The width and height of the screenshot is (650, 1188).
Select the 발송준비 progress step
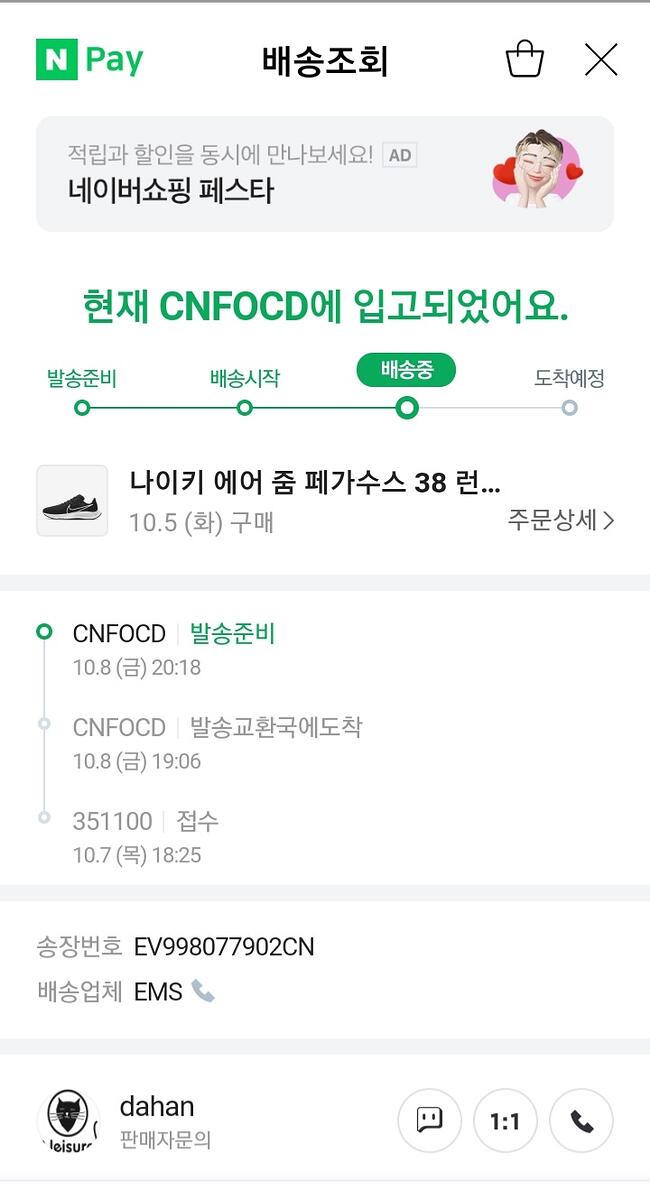click(82, 378)
